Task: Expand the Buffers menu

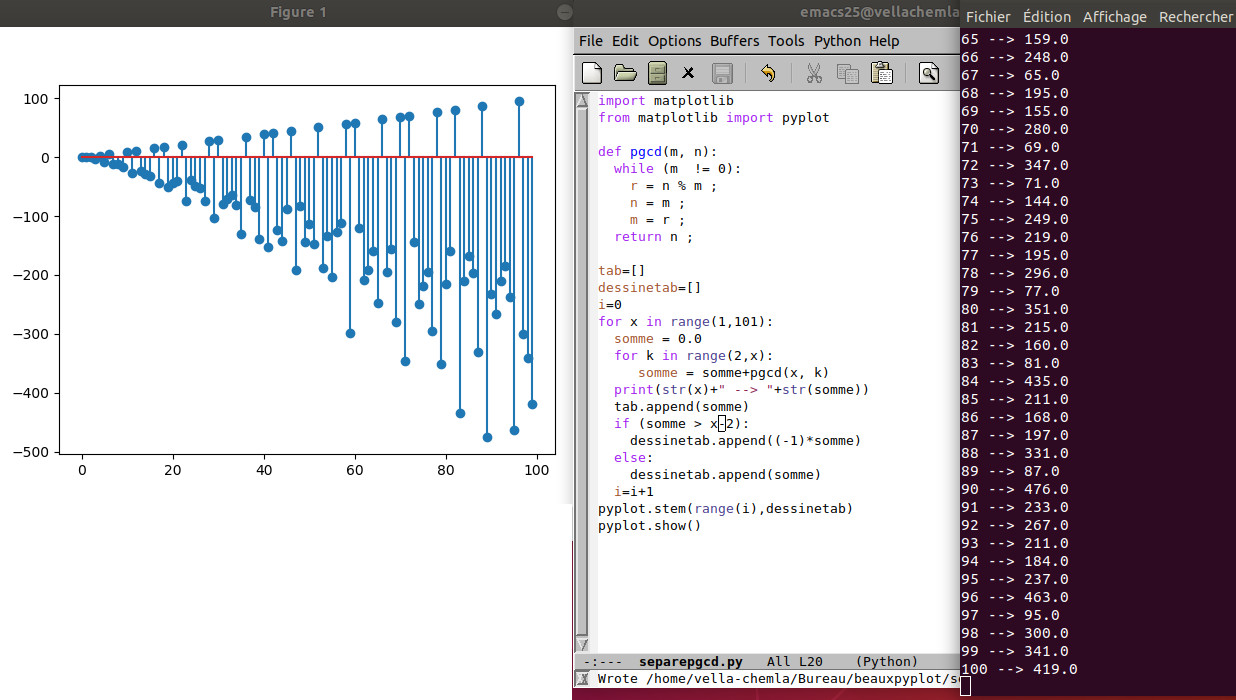Action: [734, 41]
